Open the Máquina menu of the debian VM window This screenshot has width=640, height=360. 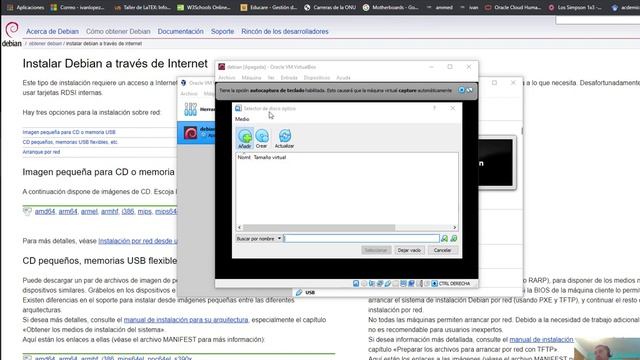tap(251, 78)
